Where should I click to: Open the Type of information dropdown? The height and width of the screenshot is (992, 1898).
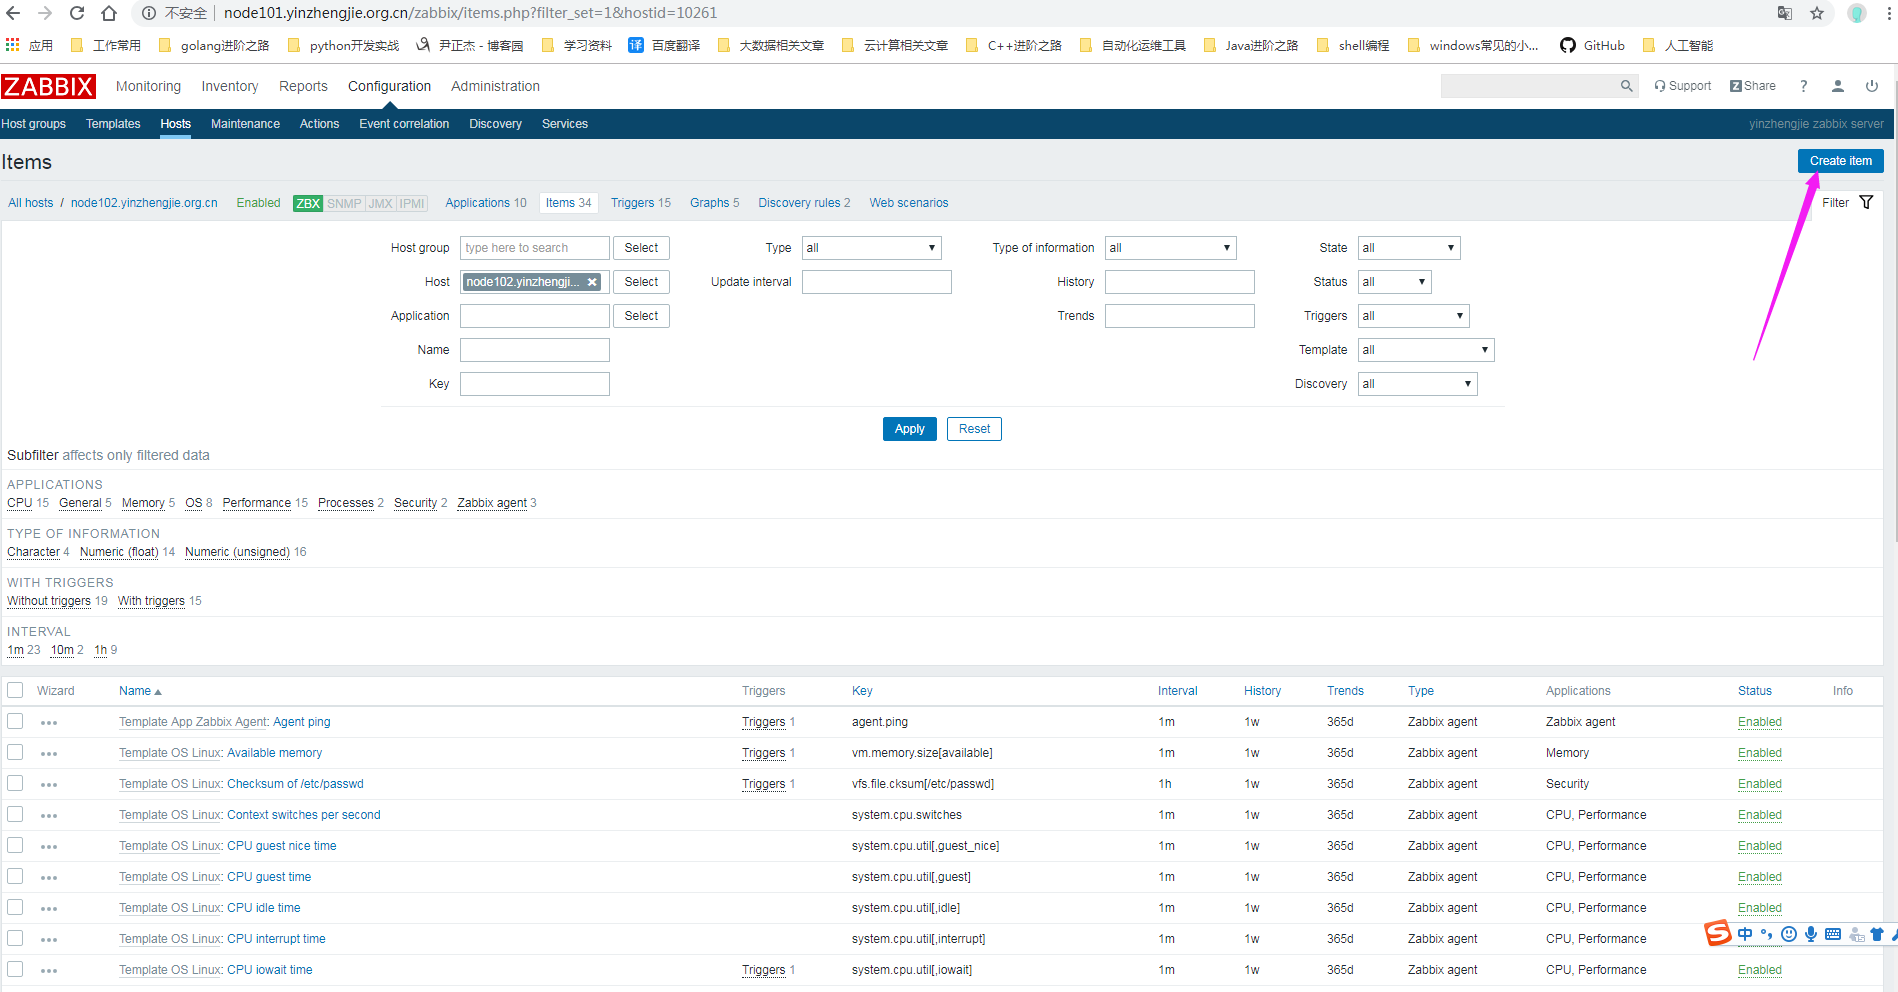tap(1170, 248)
